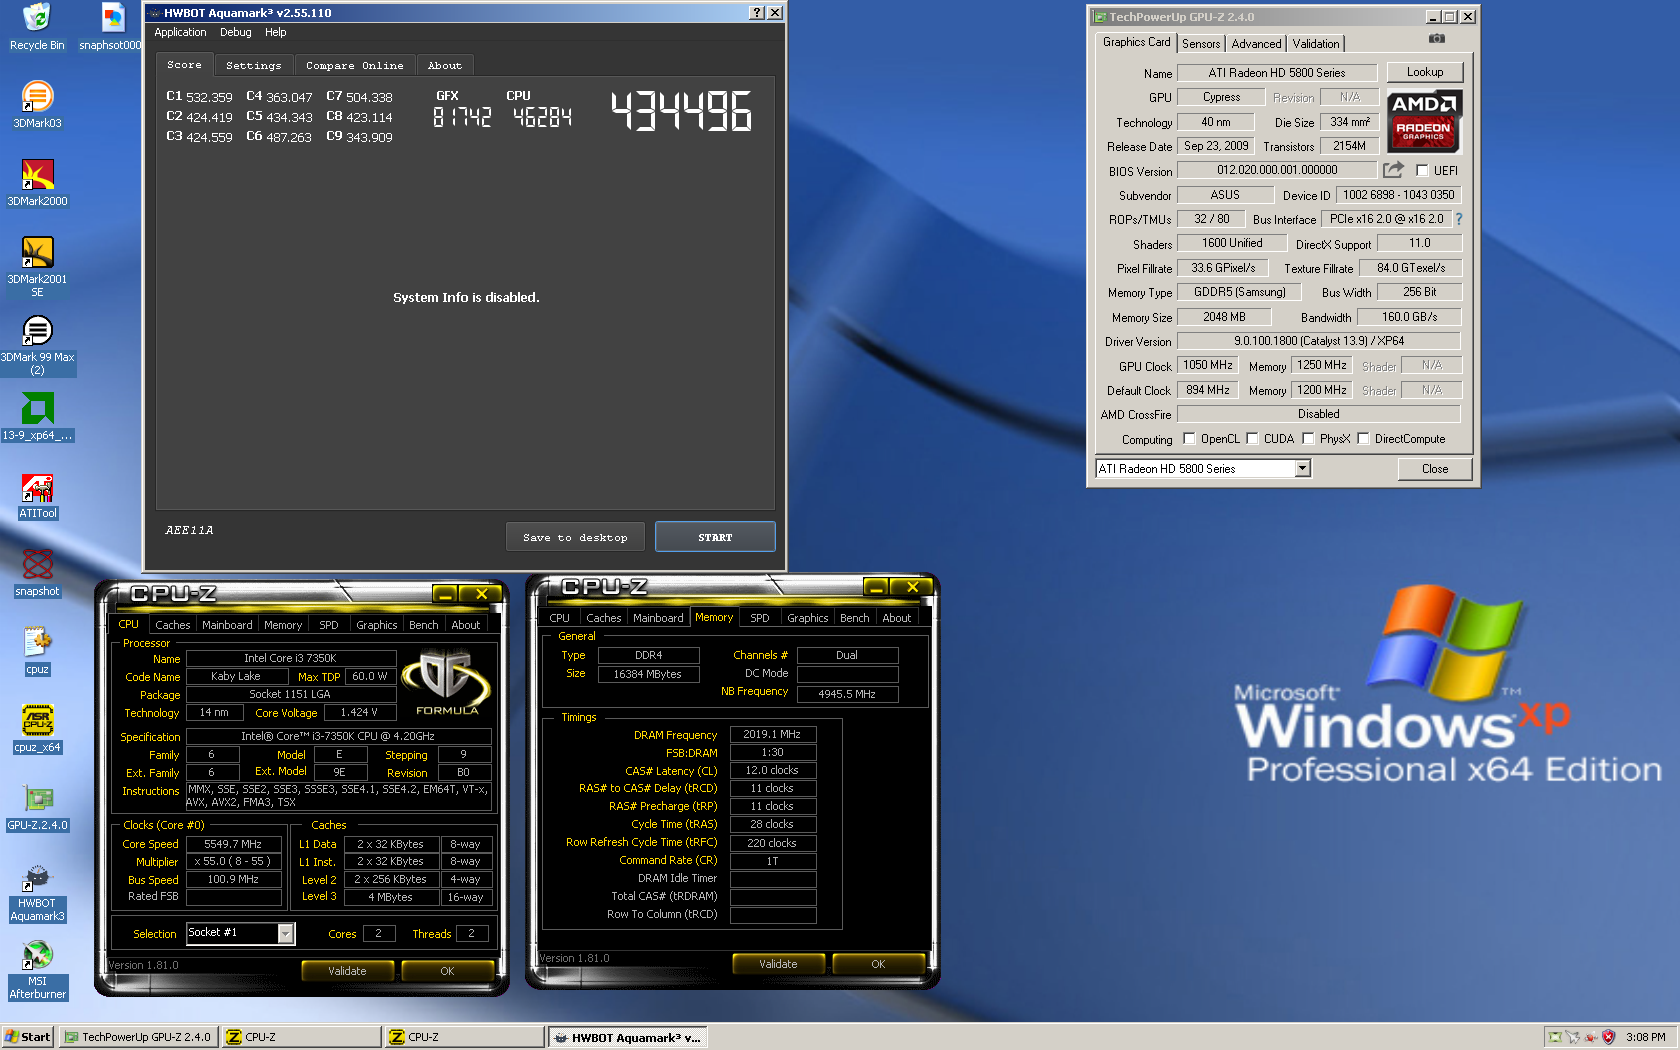Open Caches tab in left CPU-Z window
Viewport: 1680px width, 1050px height.
(x=173, y=625)
